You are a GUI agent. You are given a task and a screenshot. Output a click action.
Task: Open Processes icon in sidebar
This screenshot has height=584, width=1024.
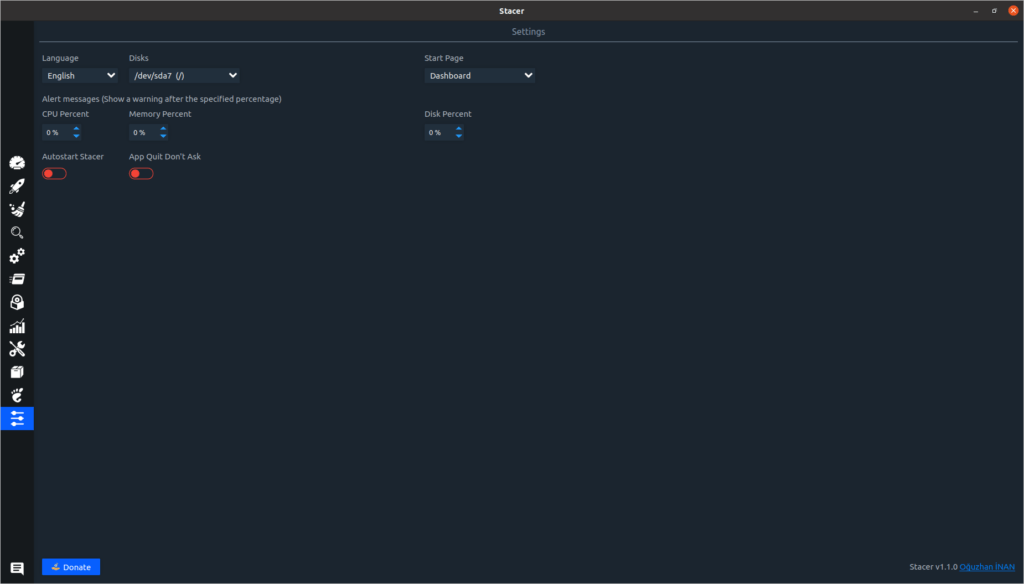(17, 279)
